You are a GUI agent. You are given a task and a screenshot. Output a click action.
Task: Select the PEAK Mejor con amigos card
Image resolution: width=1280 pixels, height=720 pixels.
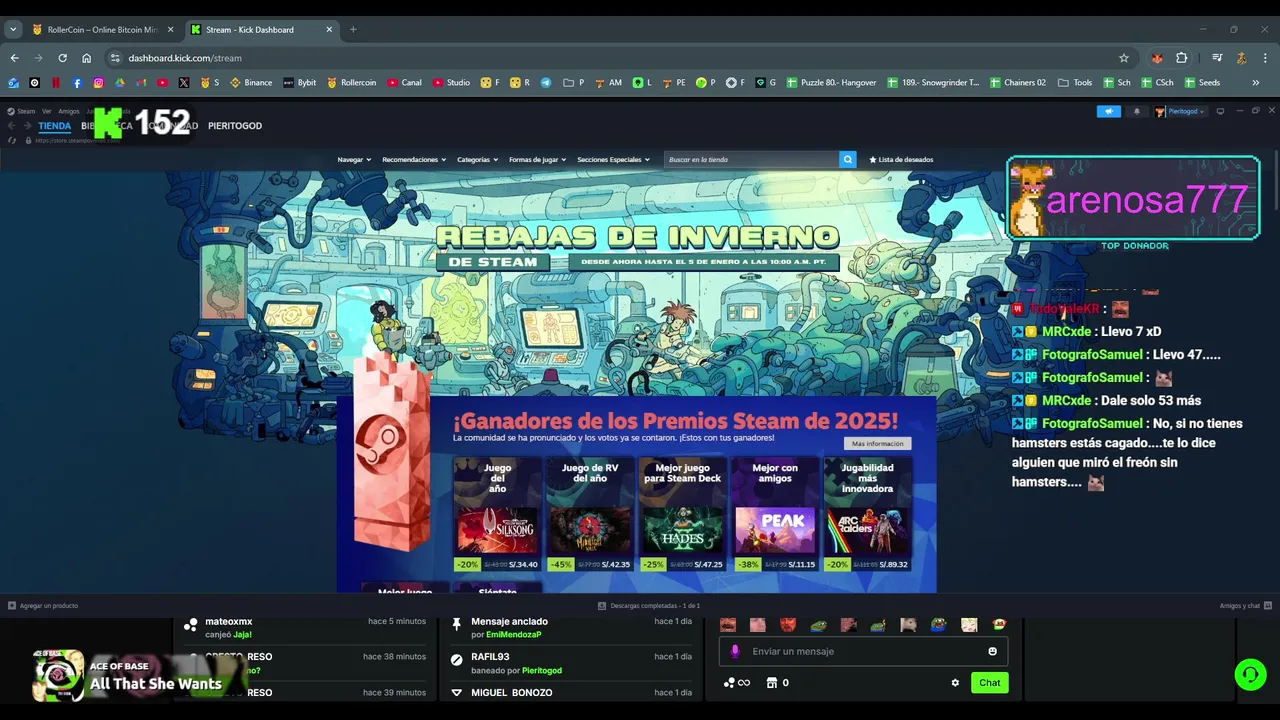click(x=775, y=514)
